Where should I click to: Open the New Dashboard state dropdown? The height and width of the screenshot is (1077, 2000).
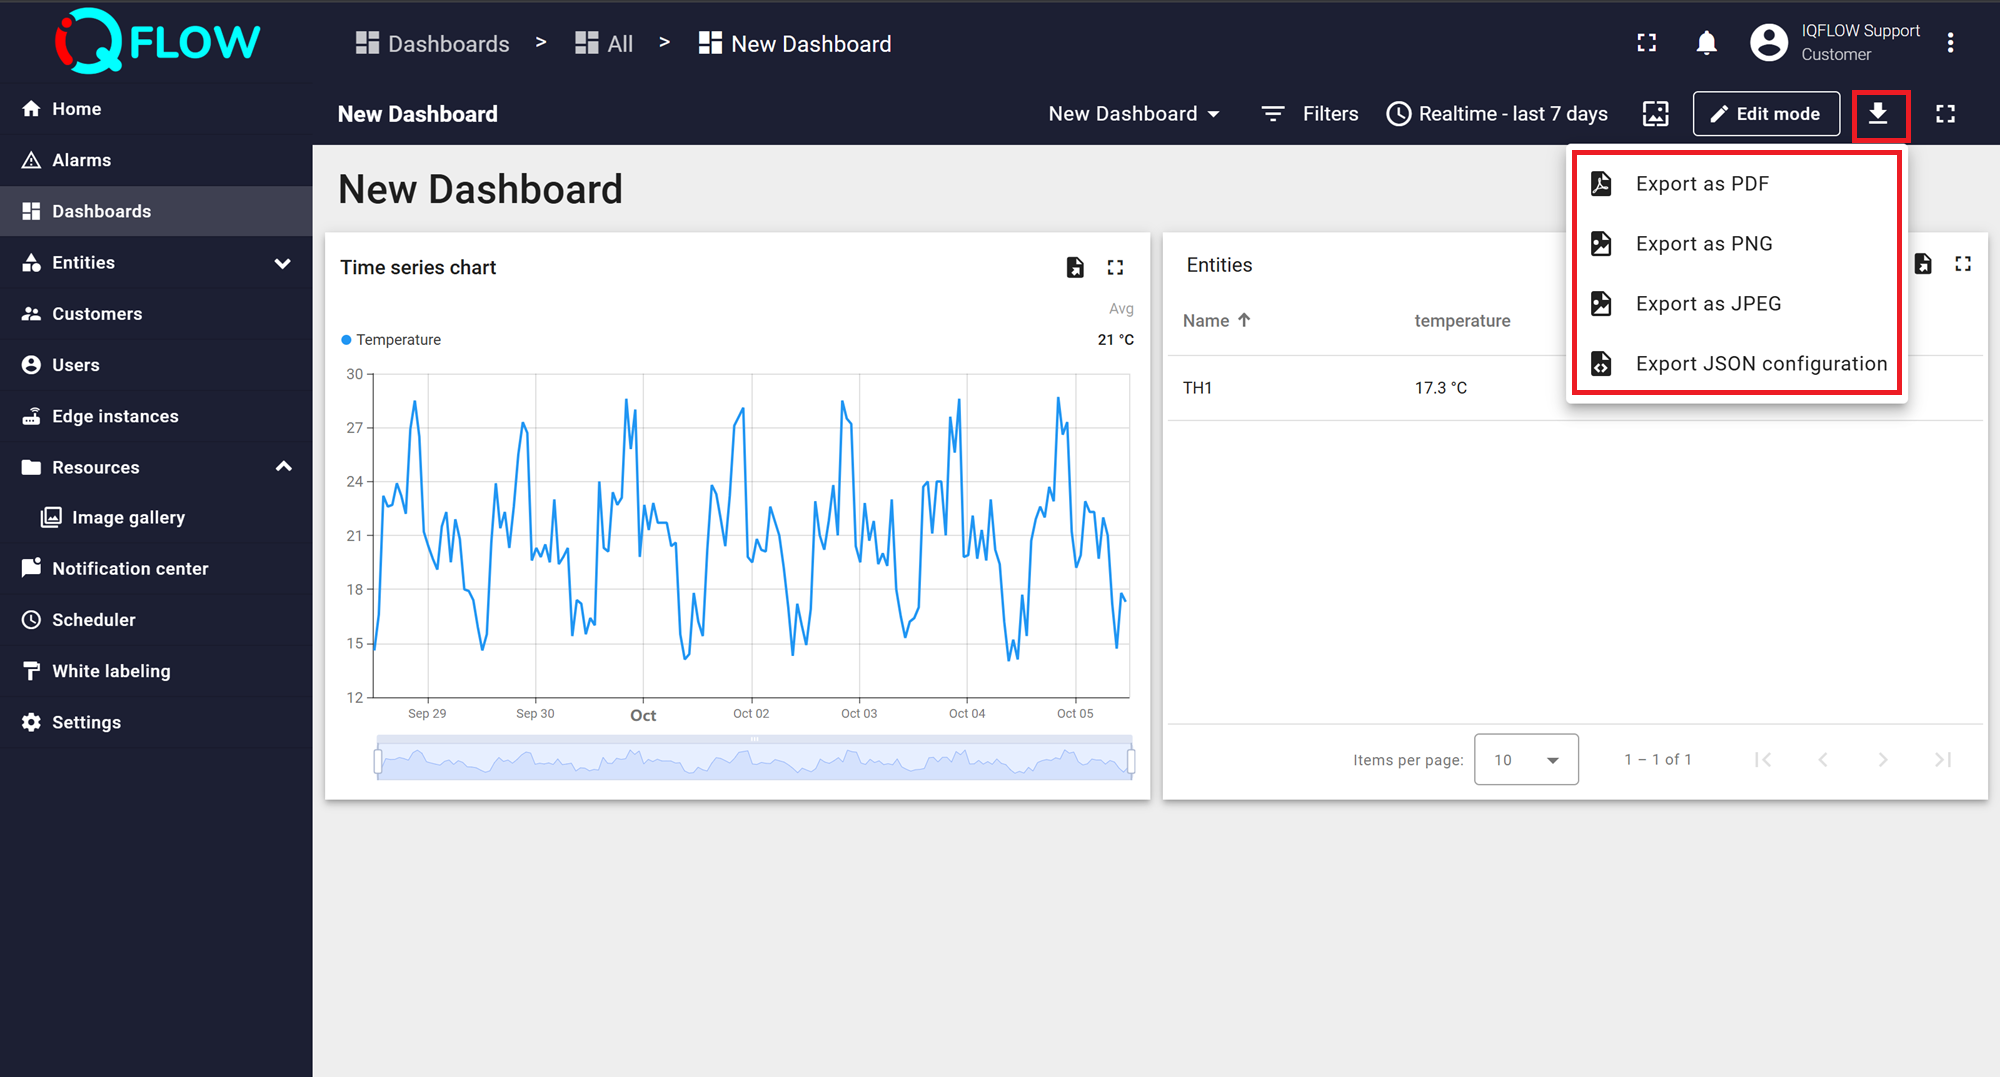[1134, 114]
